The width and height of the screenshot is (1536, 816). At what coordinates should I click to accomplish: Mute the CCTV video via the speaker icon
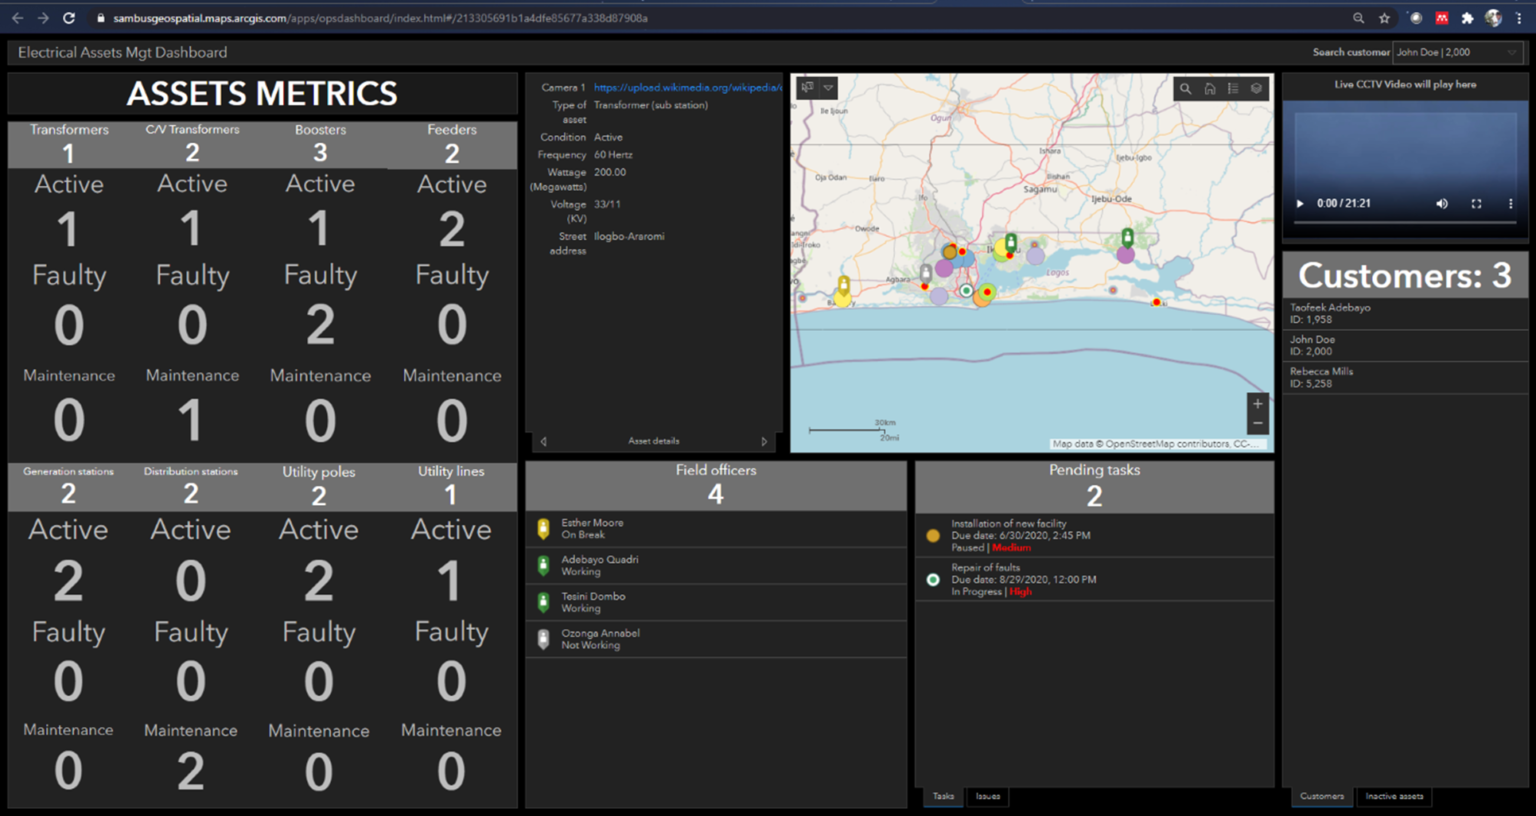[1441, 203]
